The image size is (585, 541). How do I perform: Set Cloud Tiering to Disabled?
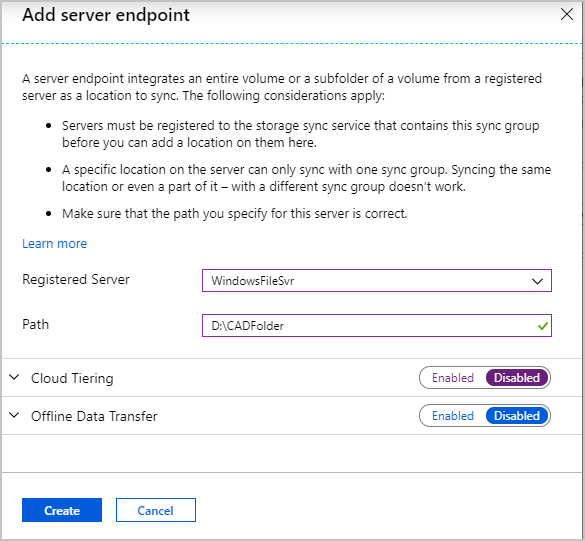point(517,378)
